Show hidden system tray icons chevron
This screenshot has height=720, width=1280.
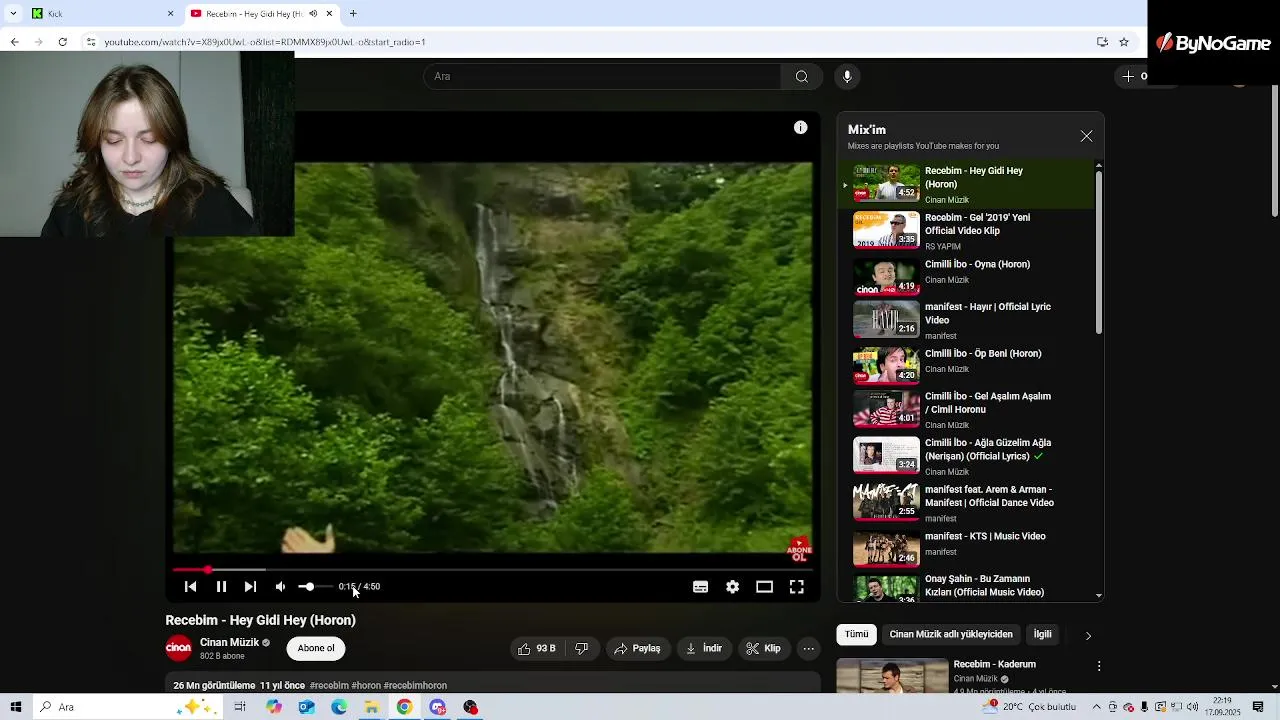pyautogui.click(x=1096, y=707)
